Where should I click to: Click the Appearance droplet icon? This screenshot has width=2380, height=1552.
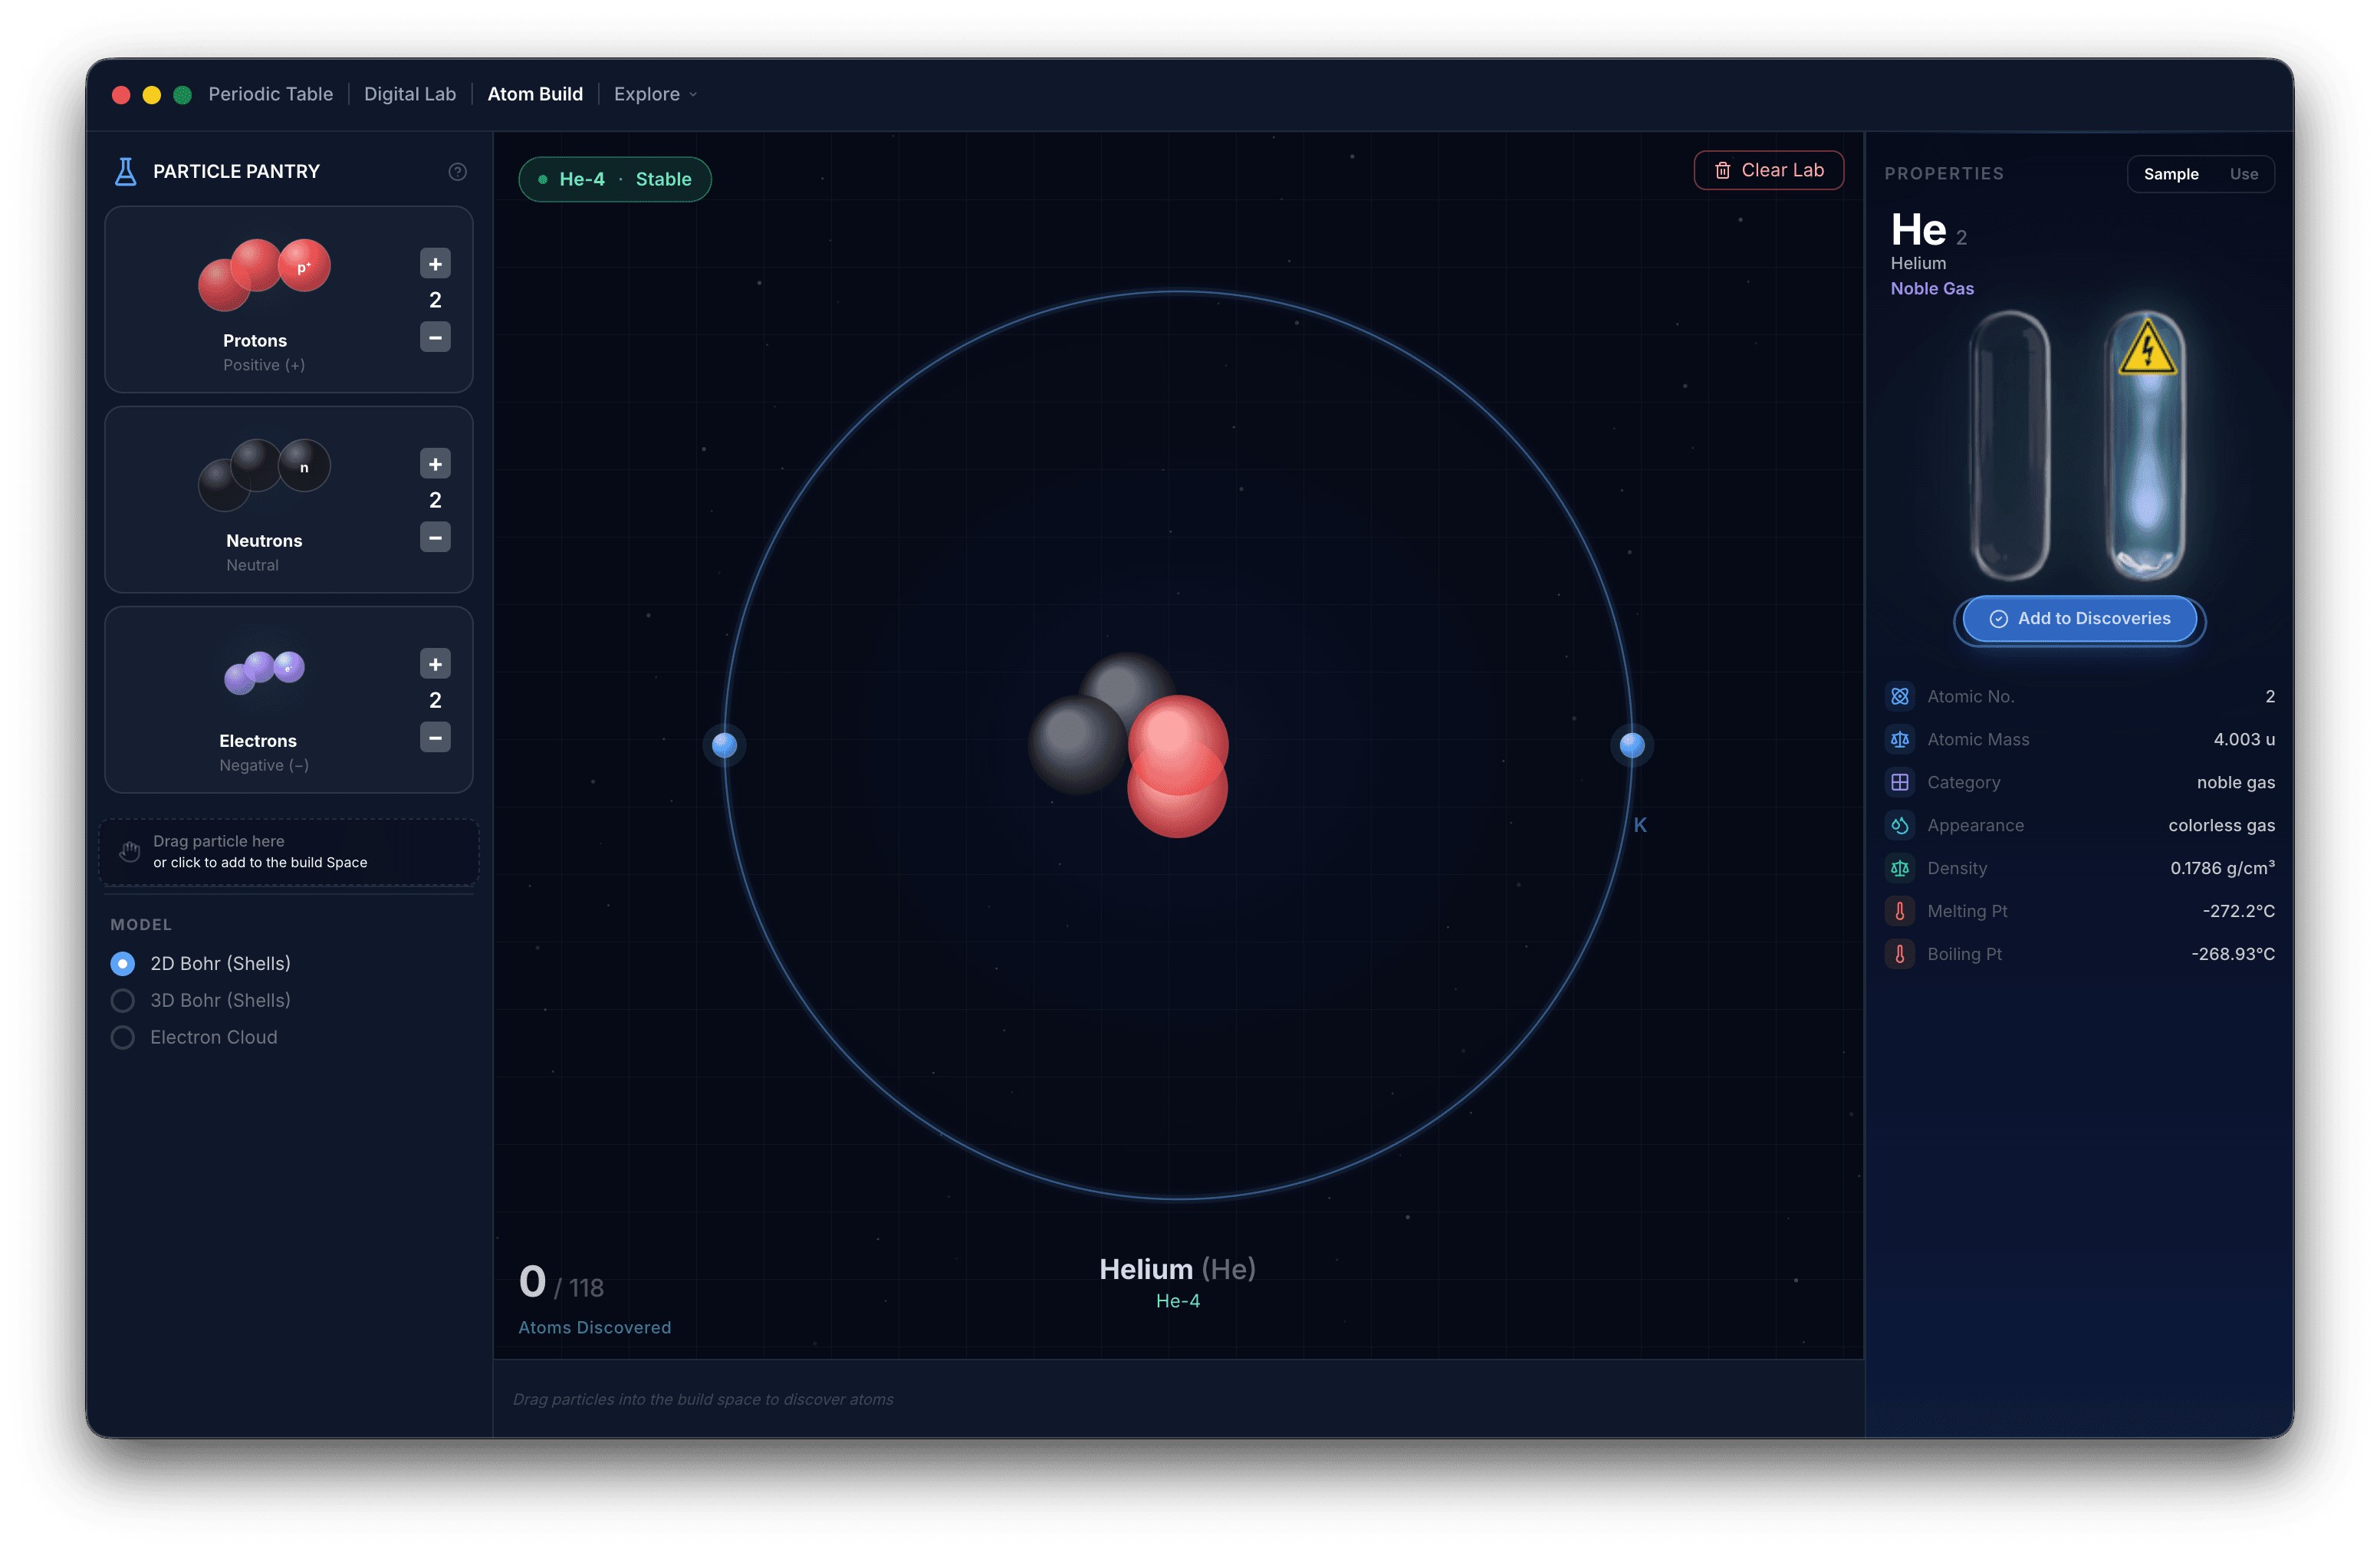(x=1899, y=825)
